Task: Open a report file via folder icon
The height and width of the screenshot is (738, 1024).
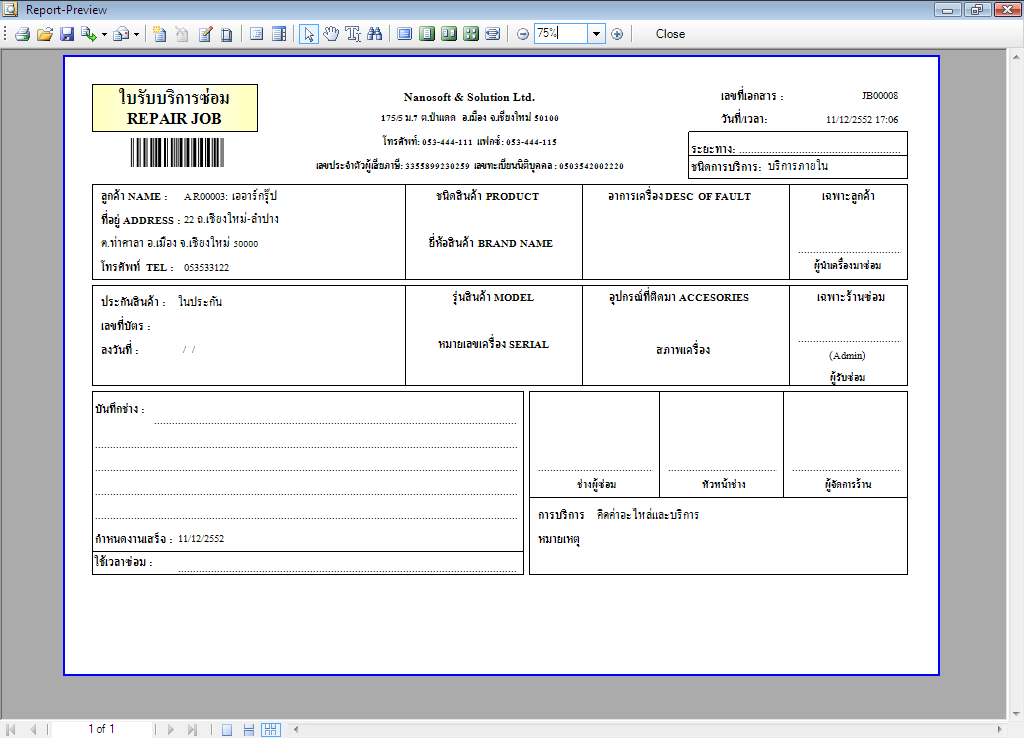Action: [44, 34]
